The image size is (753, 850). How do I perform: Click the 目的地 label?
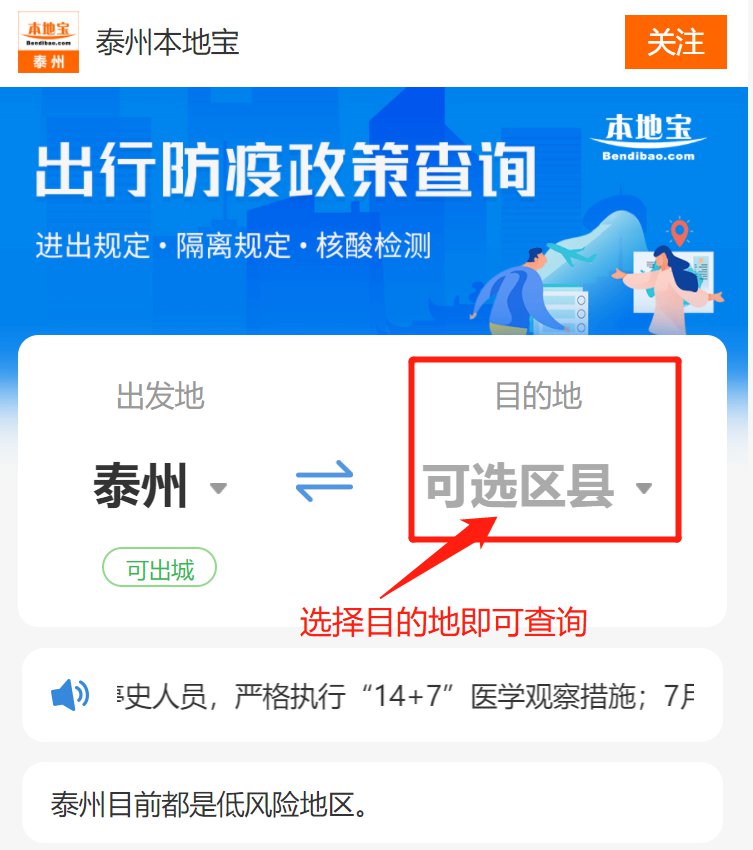pos(538,395)
